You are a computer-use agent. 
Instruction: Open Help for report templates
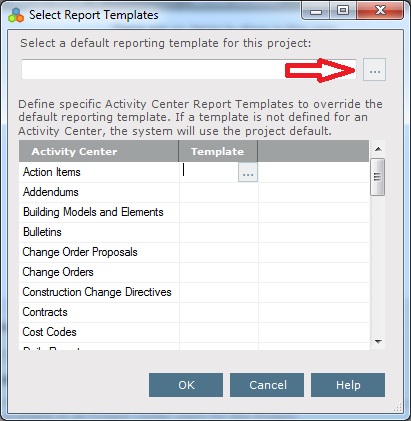[x=348, y=385]
